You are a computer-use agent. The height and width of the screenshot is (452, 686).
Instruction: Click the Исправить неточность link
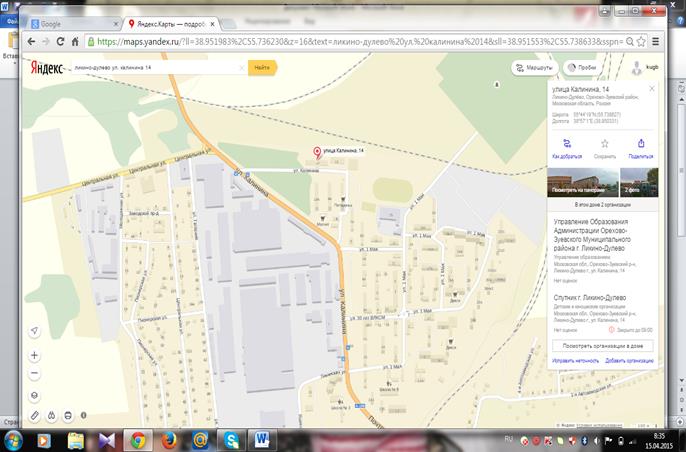point(575,361)
